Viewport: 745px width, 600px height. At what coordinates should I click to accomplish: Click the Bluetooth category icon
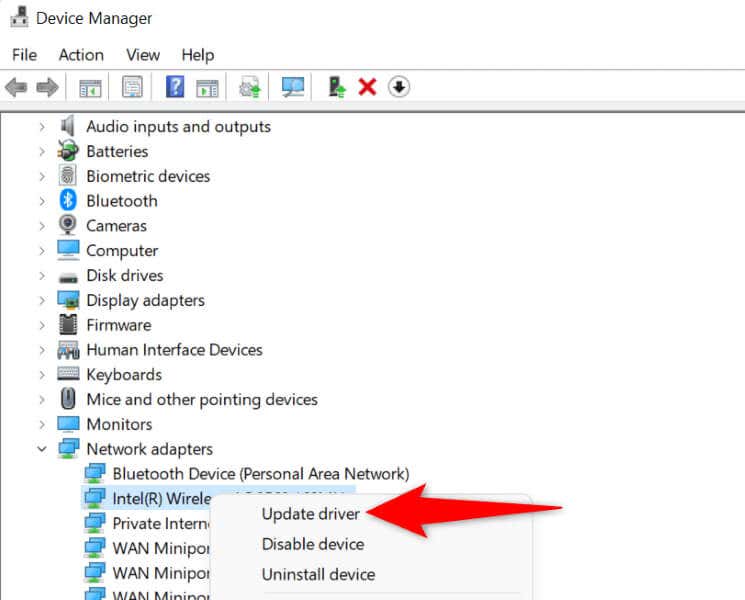tap(68, 201)
